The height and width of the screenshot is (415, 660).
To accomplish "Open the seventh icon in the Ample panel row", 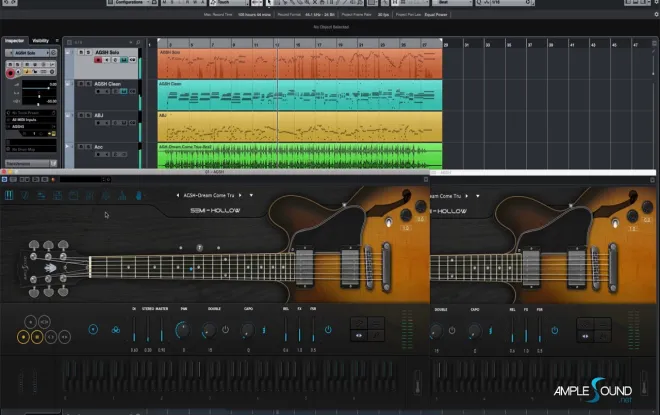I will [x=106, y=195].
